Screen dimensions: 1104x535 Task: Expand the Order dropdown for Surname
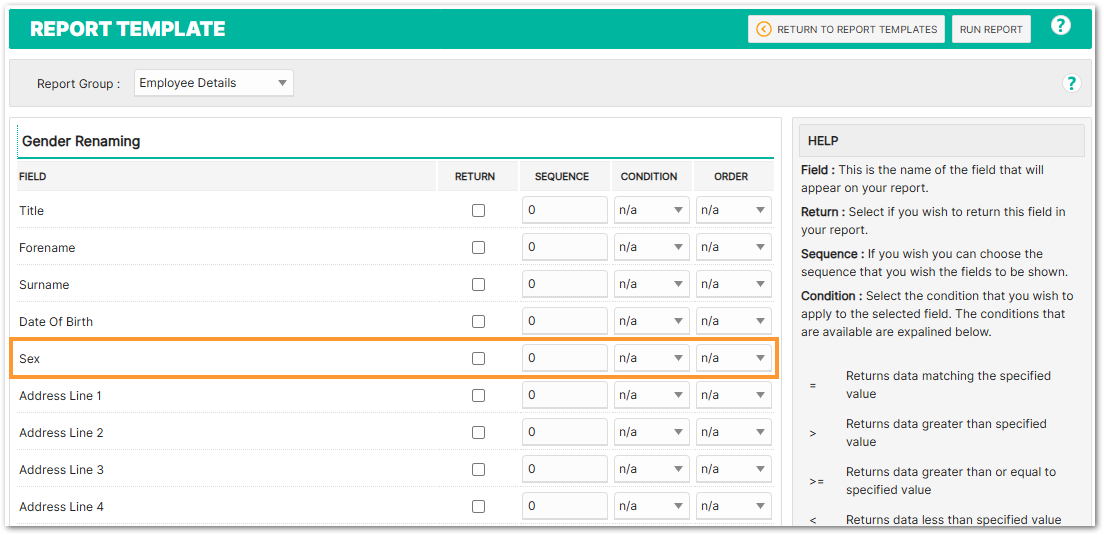tap(733, 285)
